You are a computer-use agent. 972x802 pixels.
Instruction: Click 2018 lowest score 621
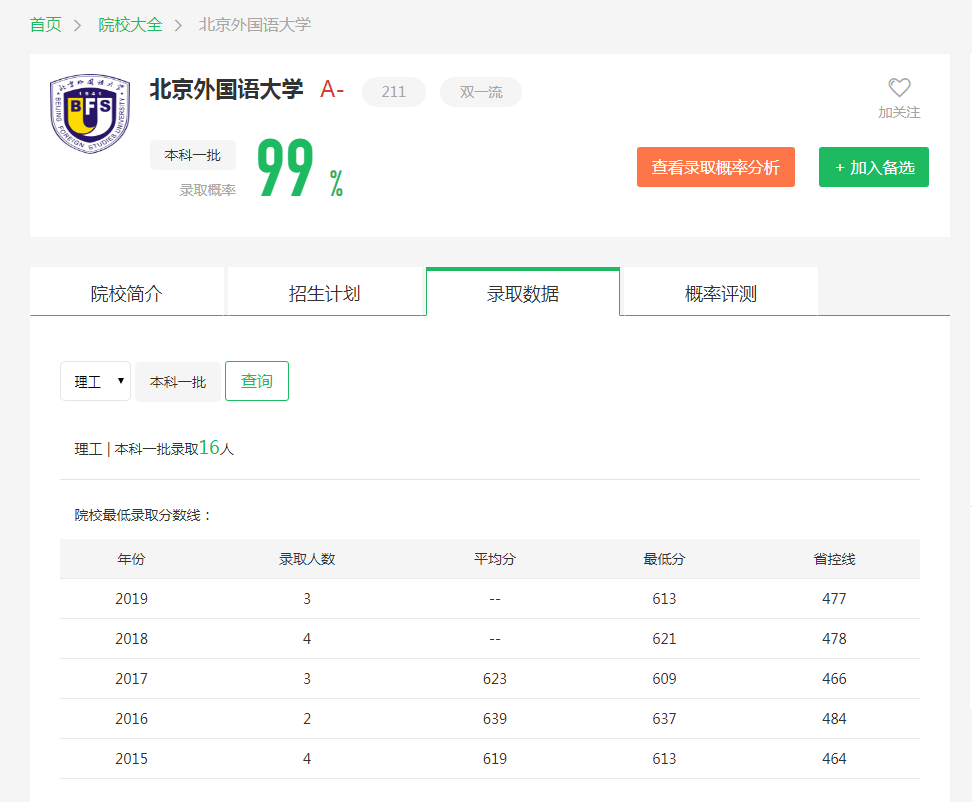pyautogui.click(x=664, y=638)
